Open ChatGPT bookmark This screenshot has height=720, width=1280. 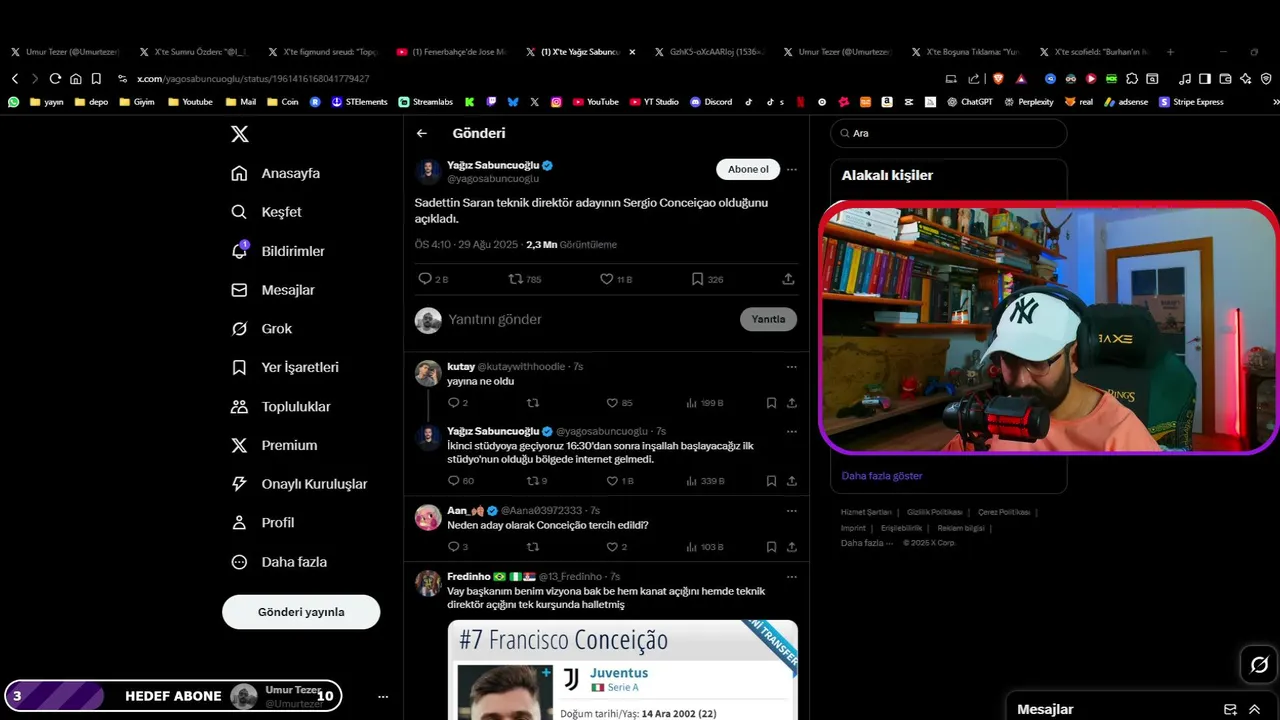969,102
